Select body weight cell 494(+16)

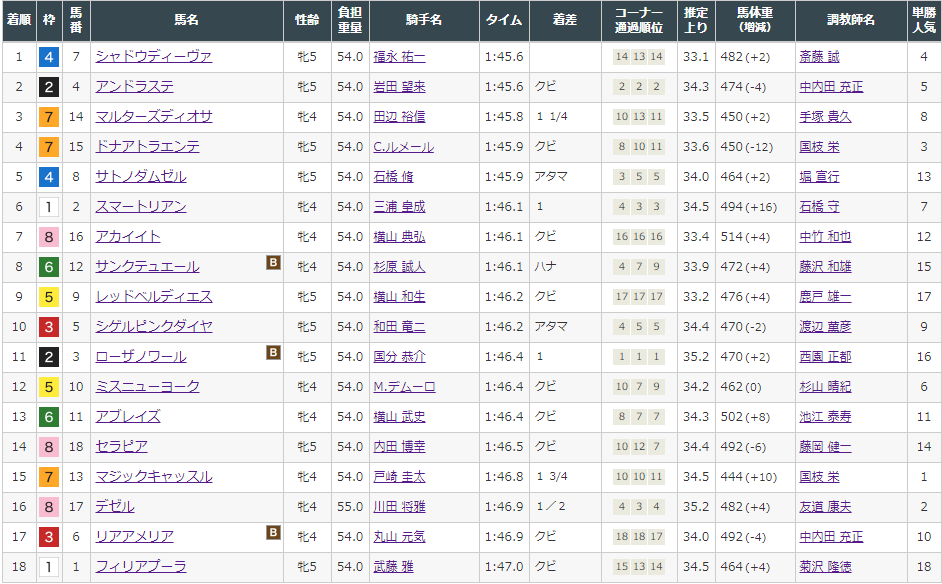[x=755, y=207]
